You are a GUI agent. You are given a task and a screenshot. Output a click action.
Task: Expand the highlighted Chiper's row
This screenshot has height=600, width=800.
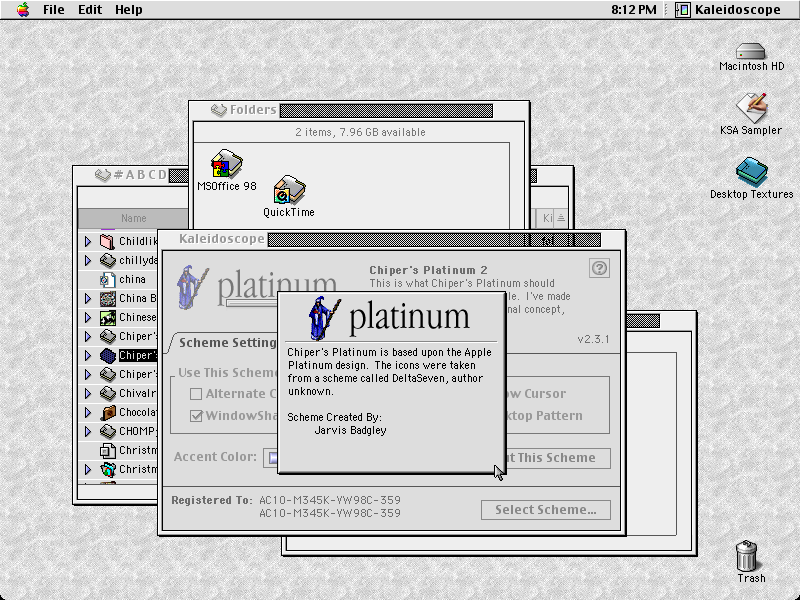click(88, 355)
